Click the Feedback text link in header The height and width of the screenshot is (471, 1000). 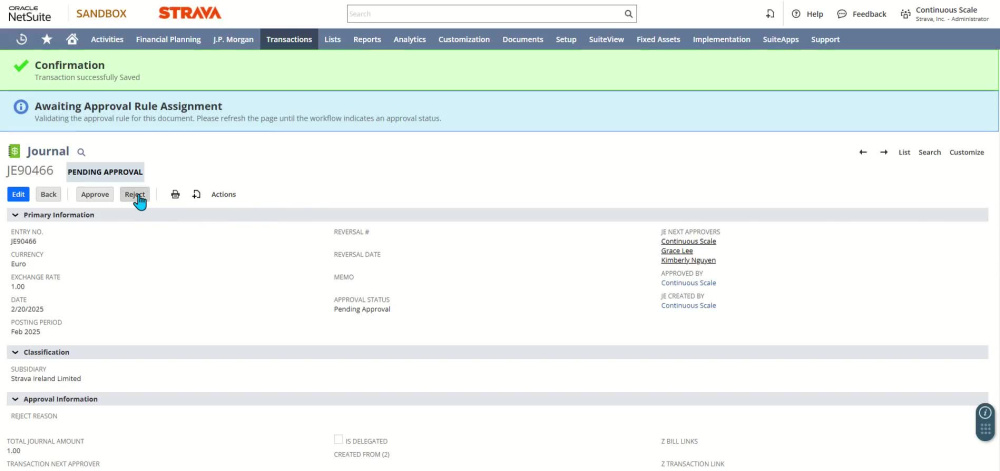(x=870, y=14)
